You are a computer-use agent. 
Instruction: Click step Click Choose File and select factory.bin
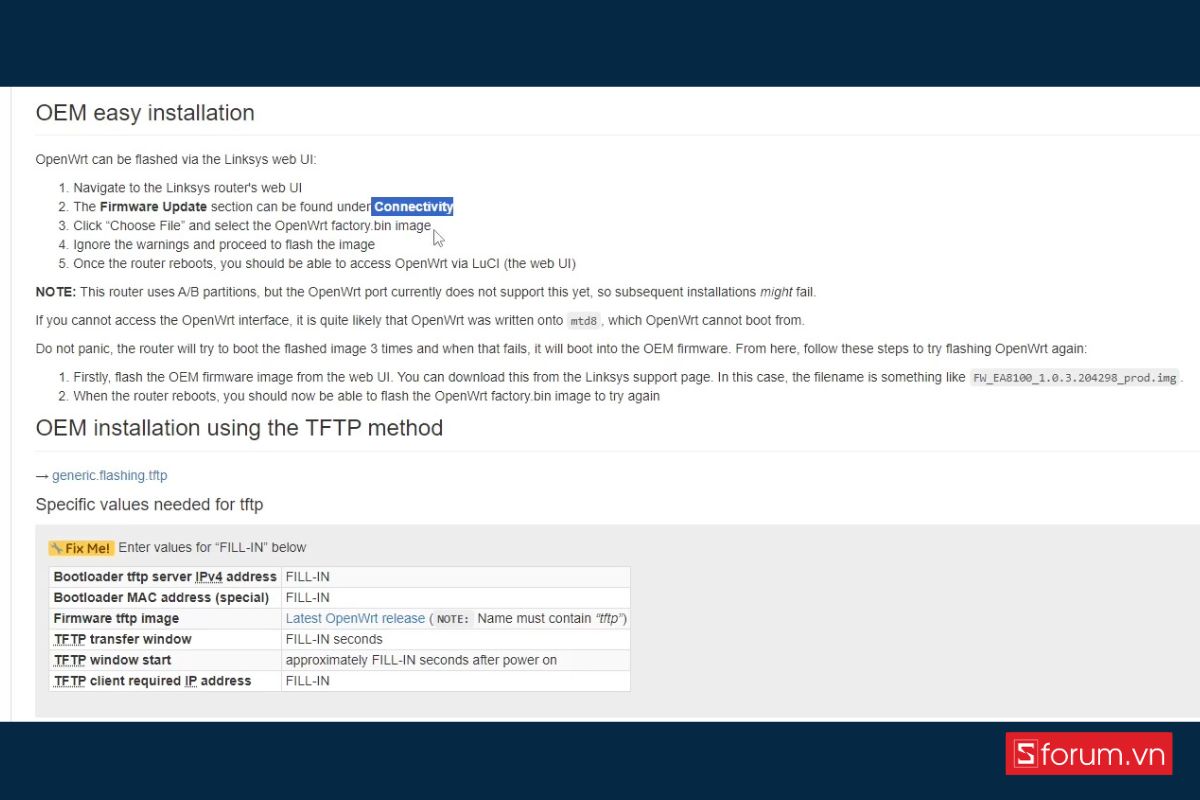[x=252, y=226]
